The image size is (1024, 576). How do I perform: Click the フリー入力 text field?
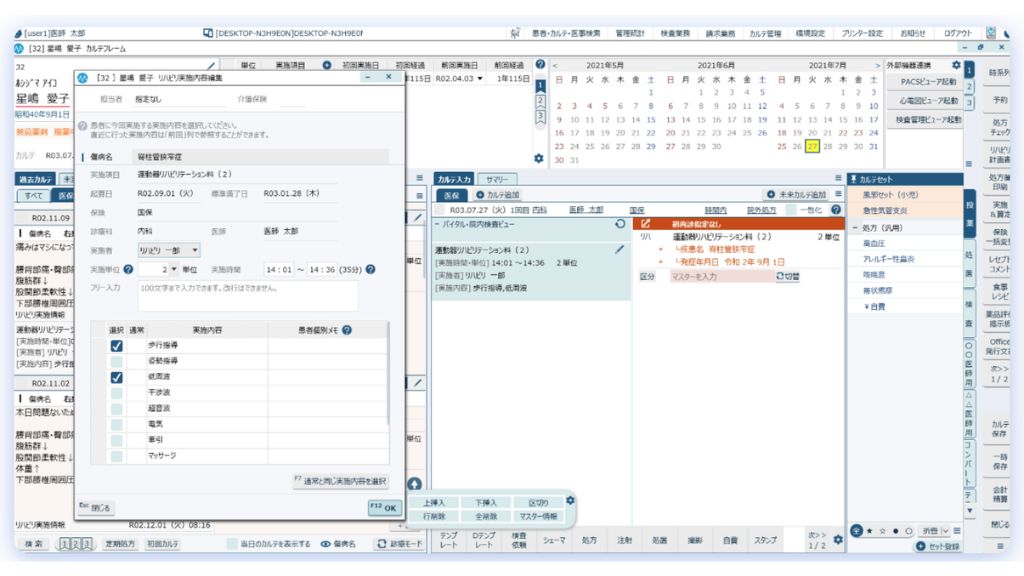pos(247,295)
